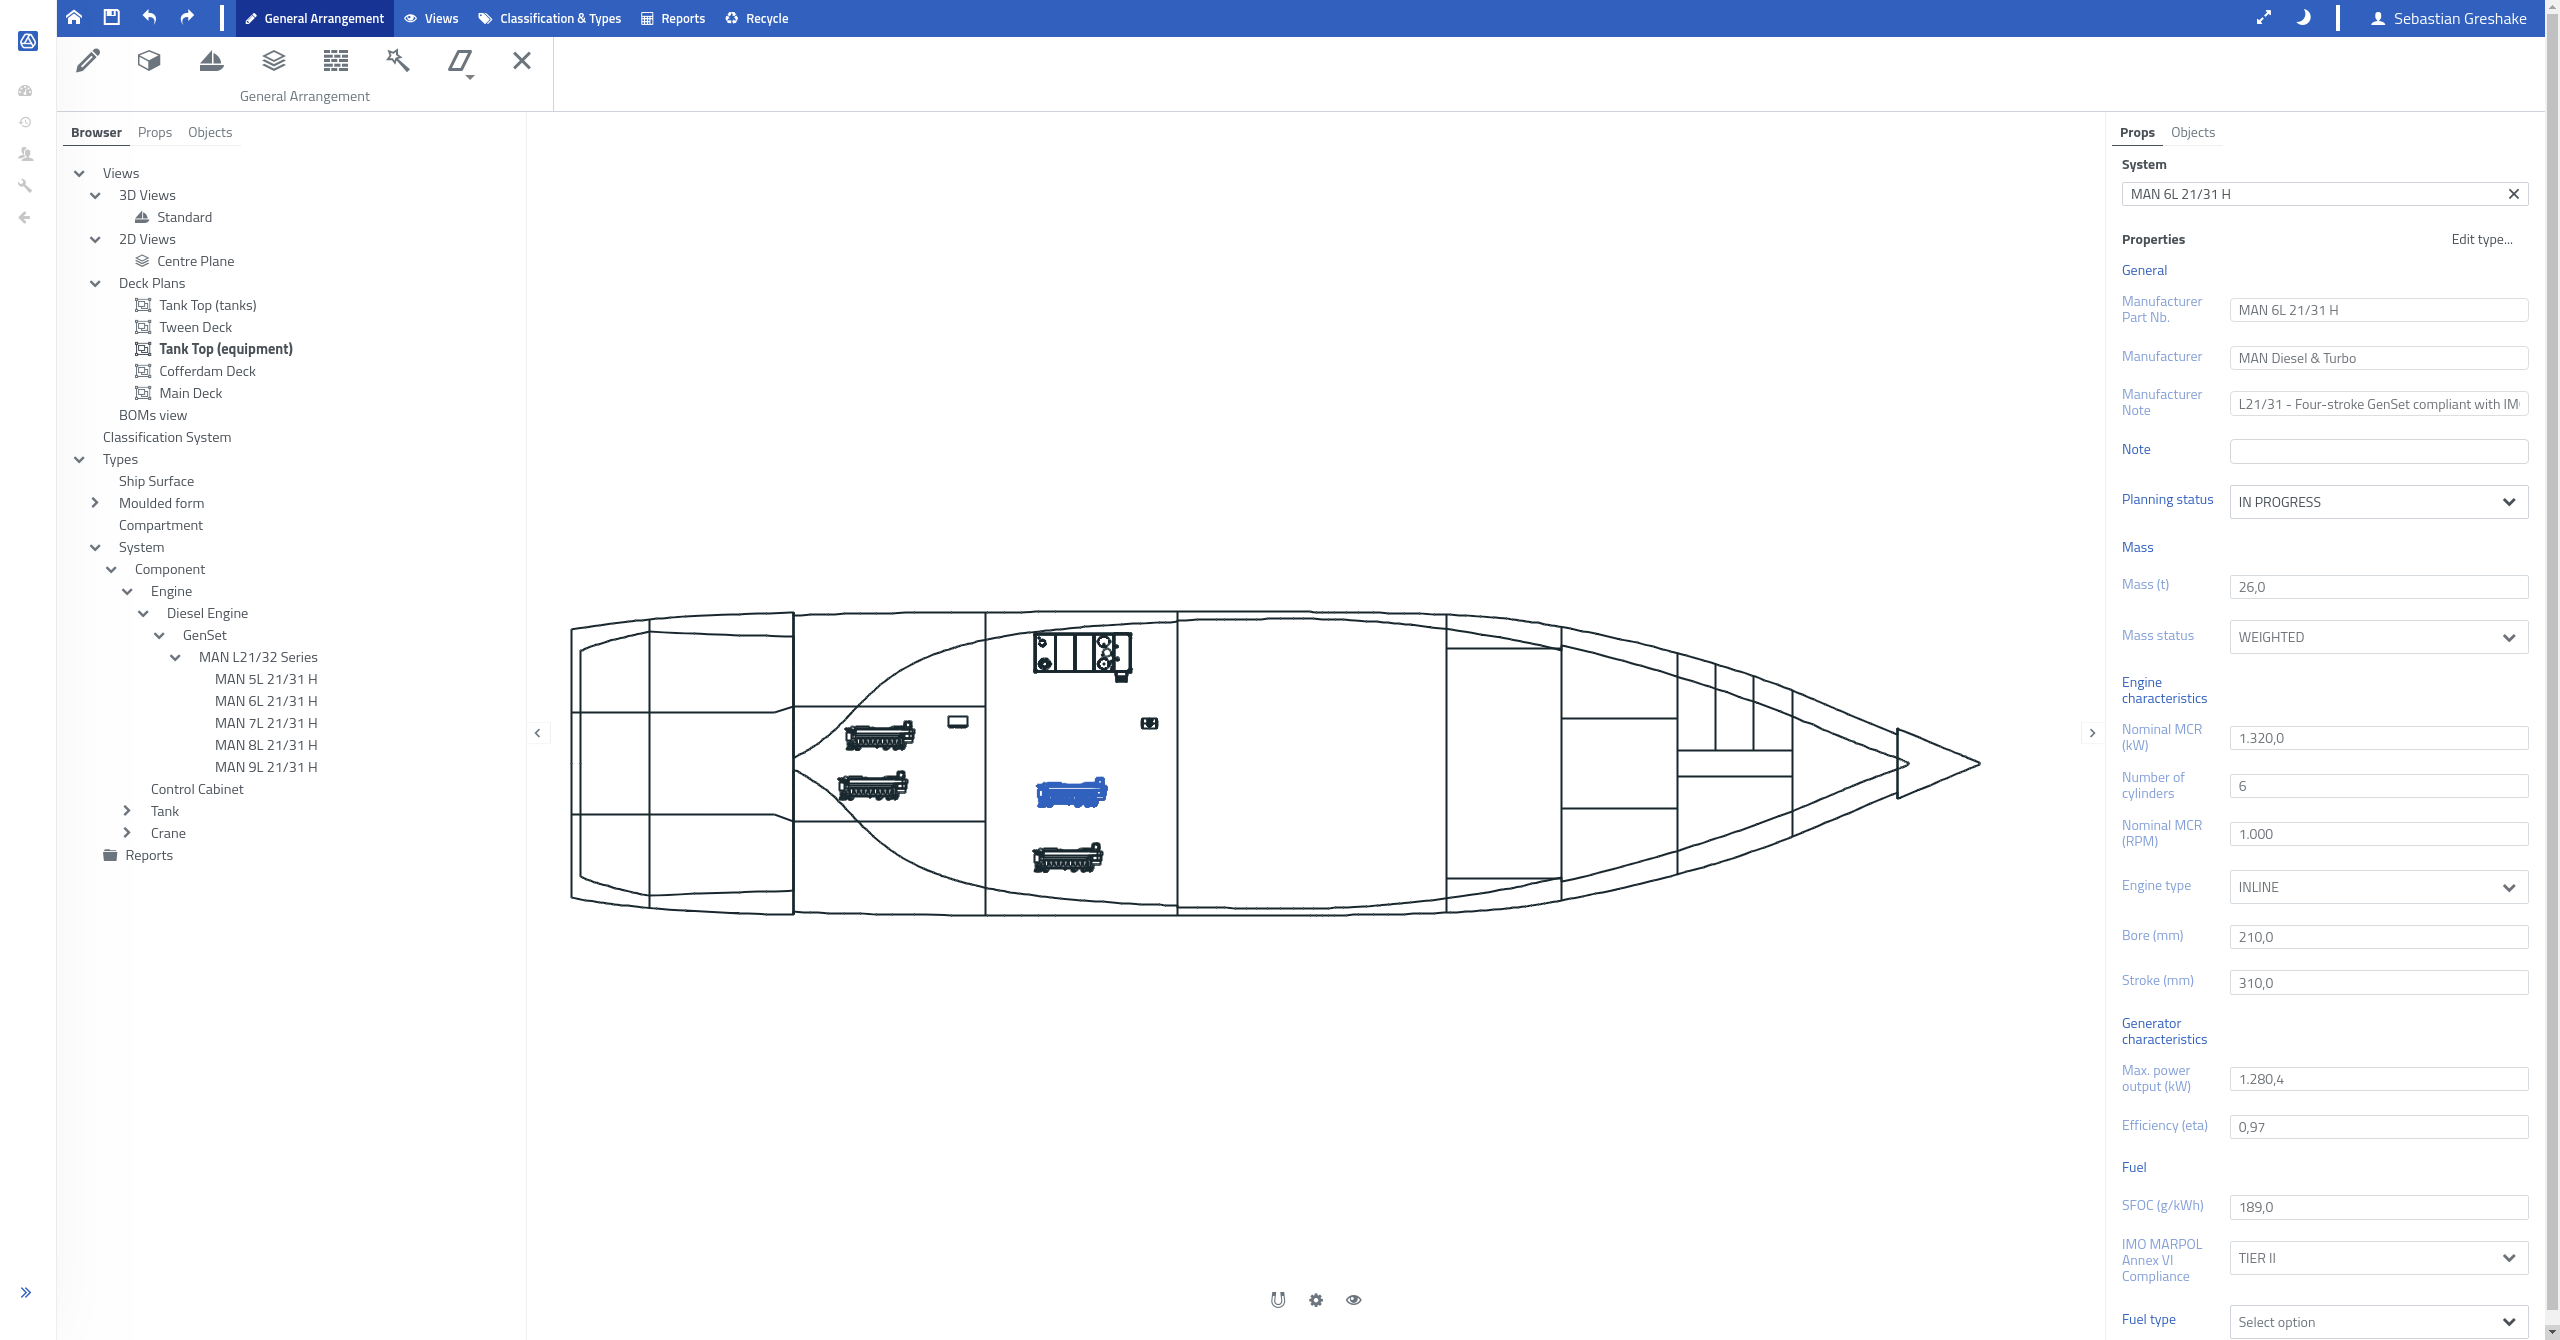Screen dimensions: 2560x1340
Task: Click the Edit type... link
Action: pos(2481,239)
